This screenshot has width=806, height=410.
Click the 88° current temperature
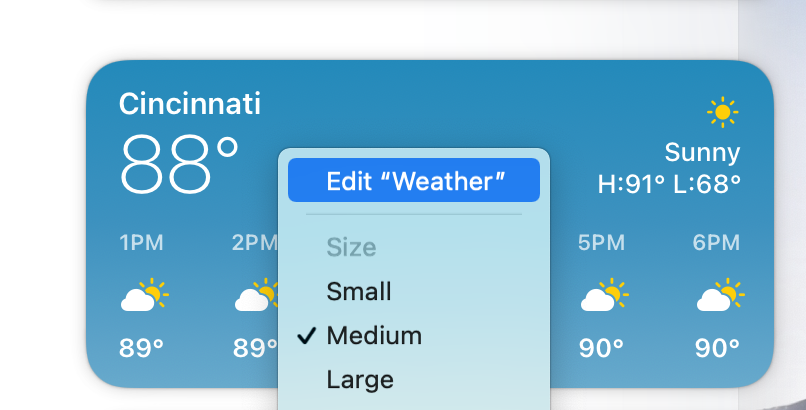pos(179,163)
